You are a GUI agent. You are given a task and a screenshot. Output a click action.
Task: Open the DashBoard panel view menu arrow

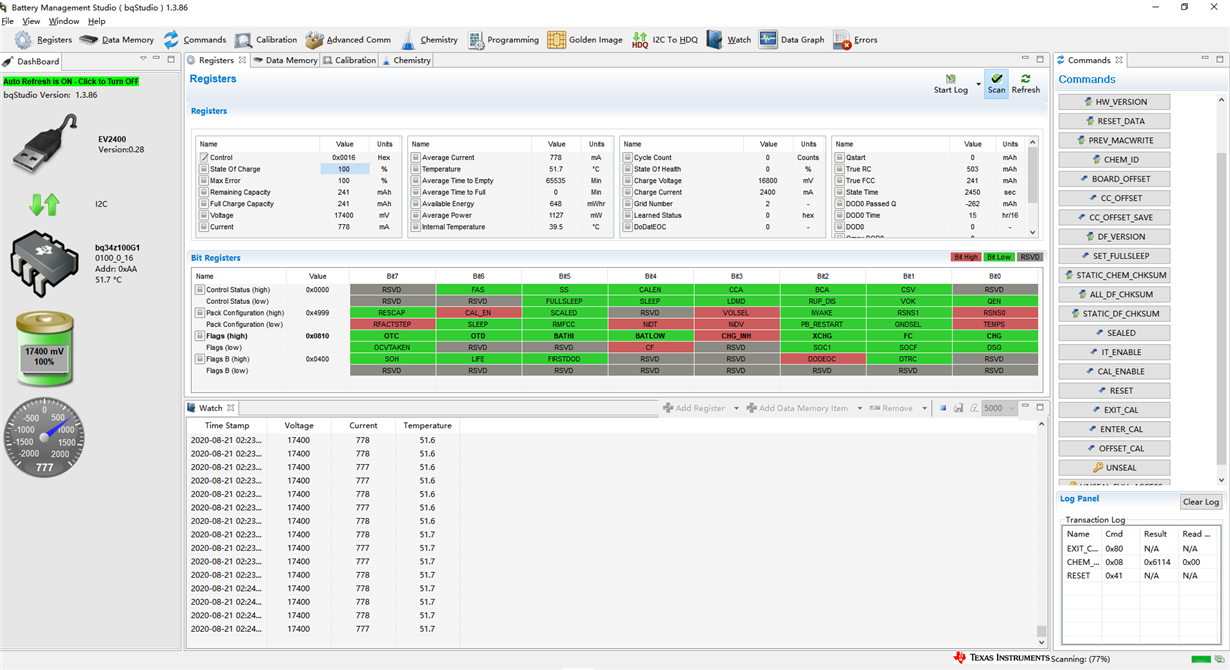(x=143, y=60)
